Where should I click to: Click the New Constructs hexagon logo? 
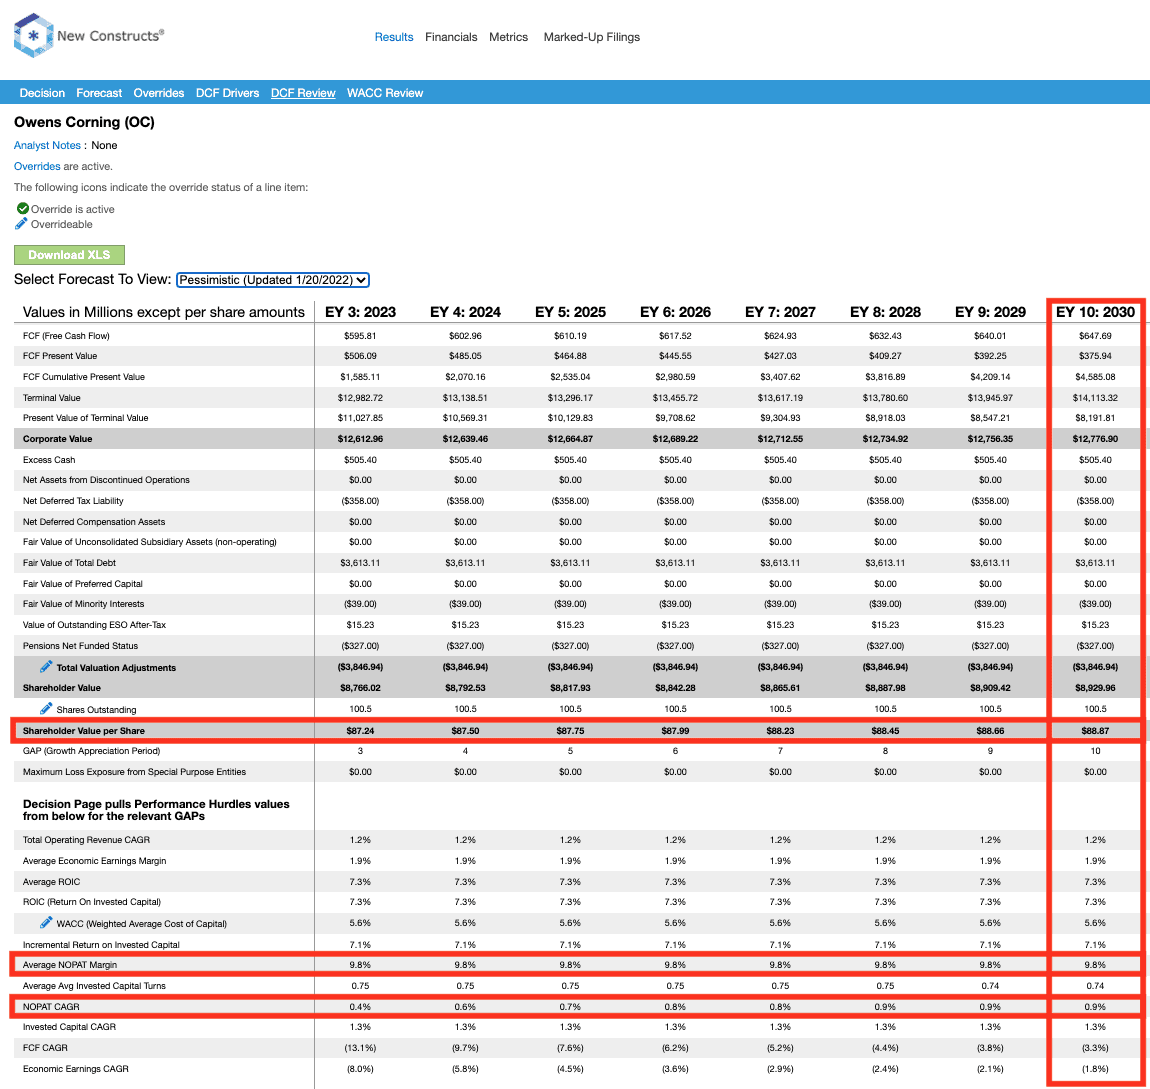tap(33, 35)
